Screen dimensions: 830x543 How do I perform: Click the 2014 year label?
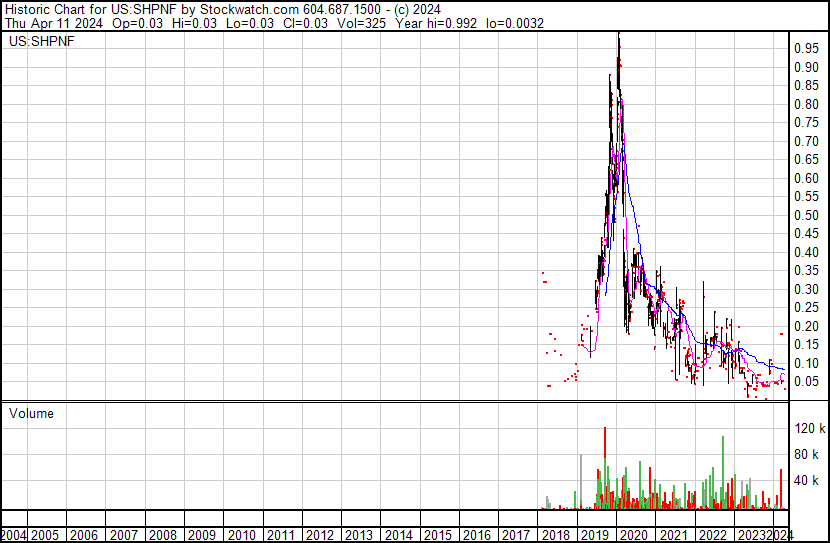(399, 535)
